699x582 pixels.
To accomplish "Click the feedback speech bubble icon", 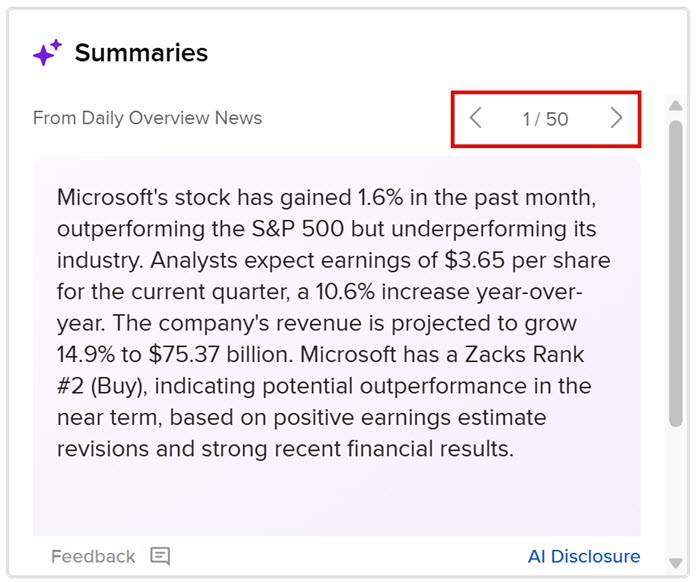I will [160, 556].
